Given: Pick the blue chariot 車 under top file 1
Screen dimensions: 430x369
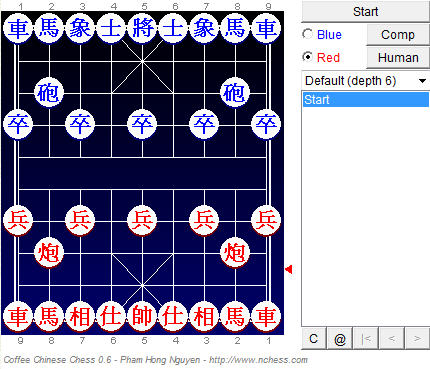Looking at the screenshot, I should tap(18, 28).
